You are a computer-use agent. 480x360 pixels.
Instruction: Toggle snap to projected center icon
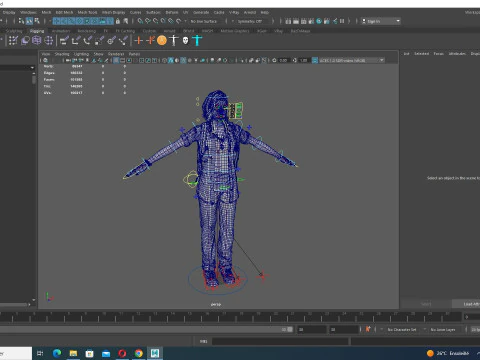(x=163, y=21)
